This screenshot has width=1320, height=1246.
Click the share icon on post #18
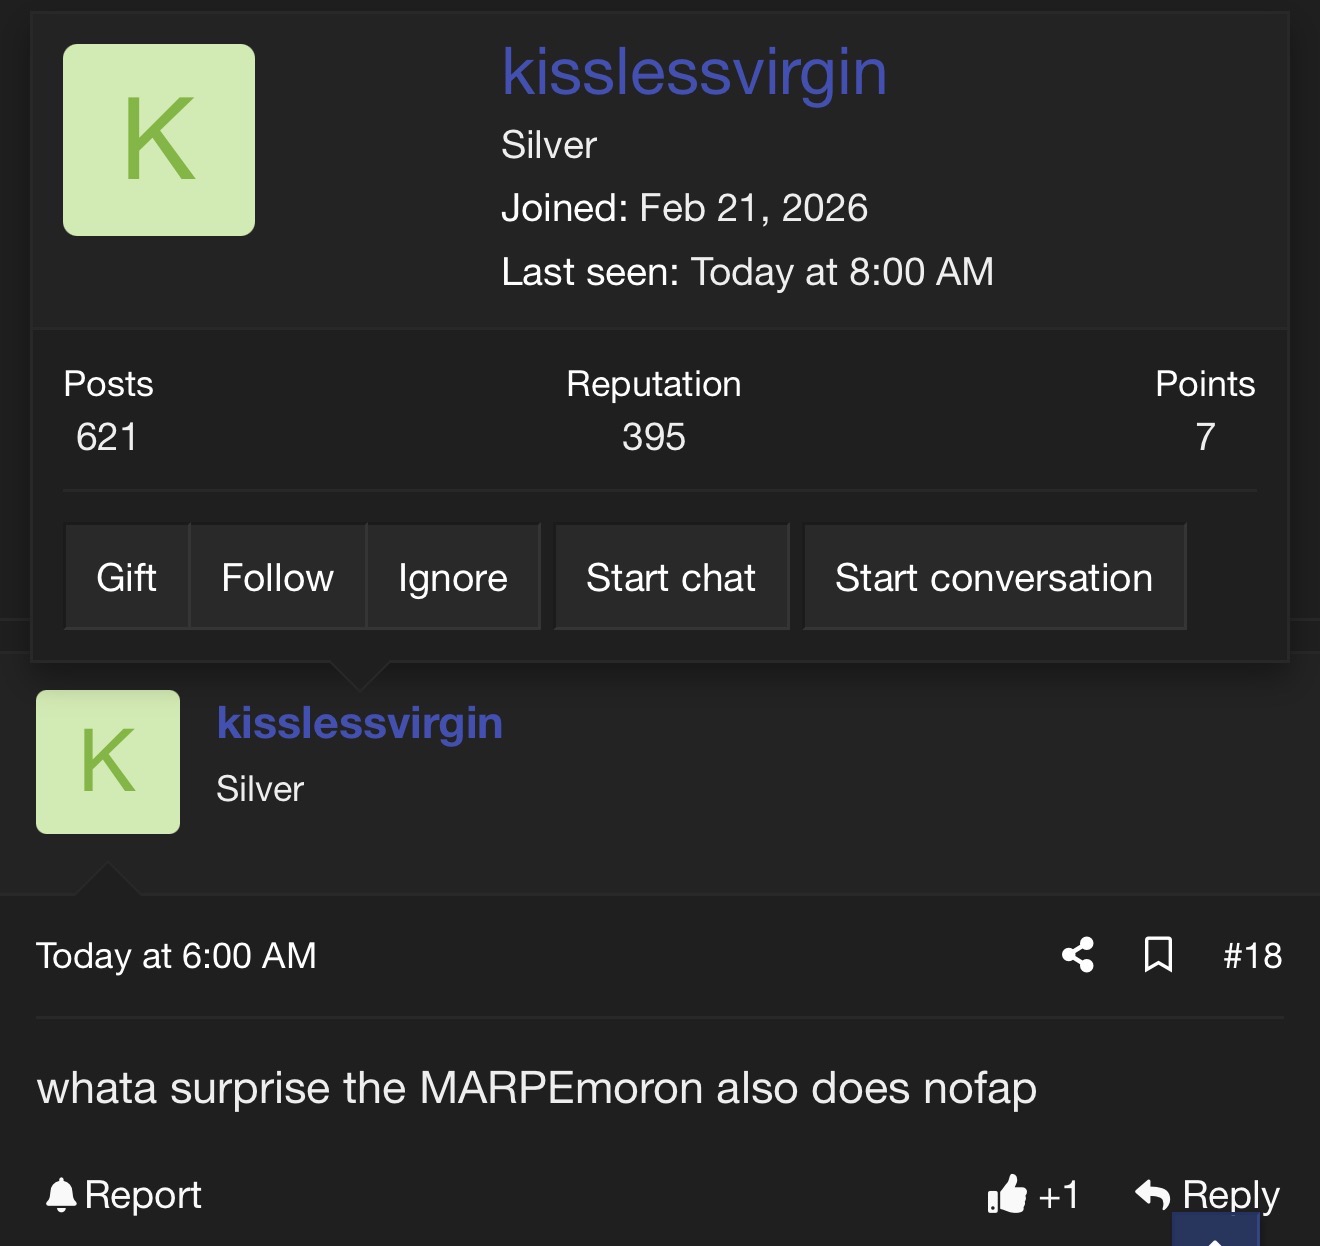pos(1077,955)
